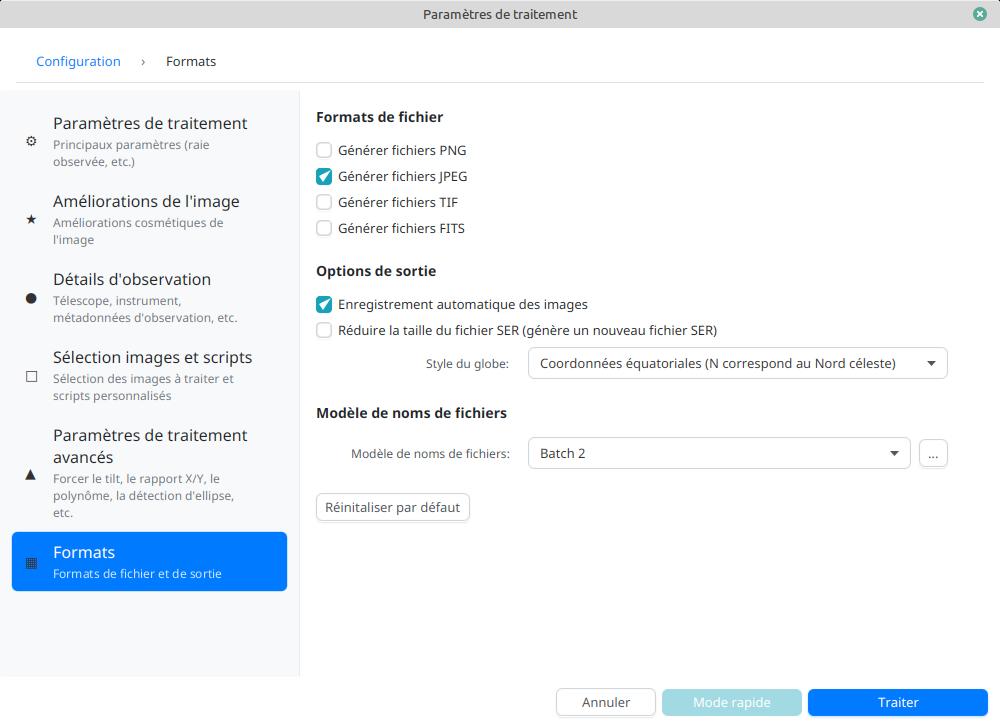Image resolution: width=1000 pixels, height=728 pixels.
Task: Click the Formats breadcrumb text
Action: [x=191, y=61]
